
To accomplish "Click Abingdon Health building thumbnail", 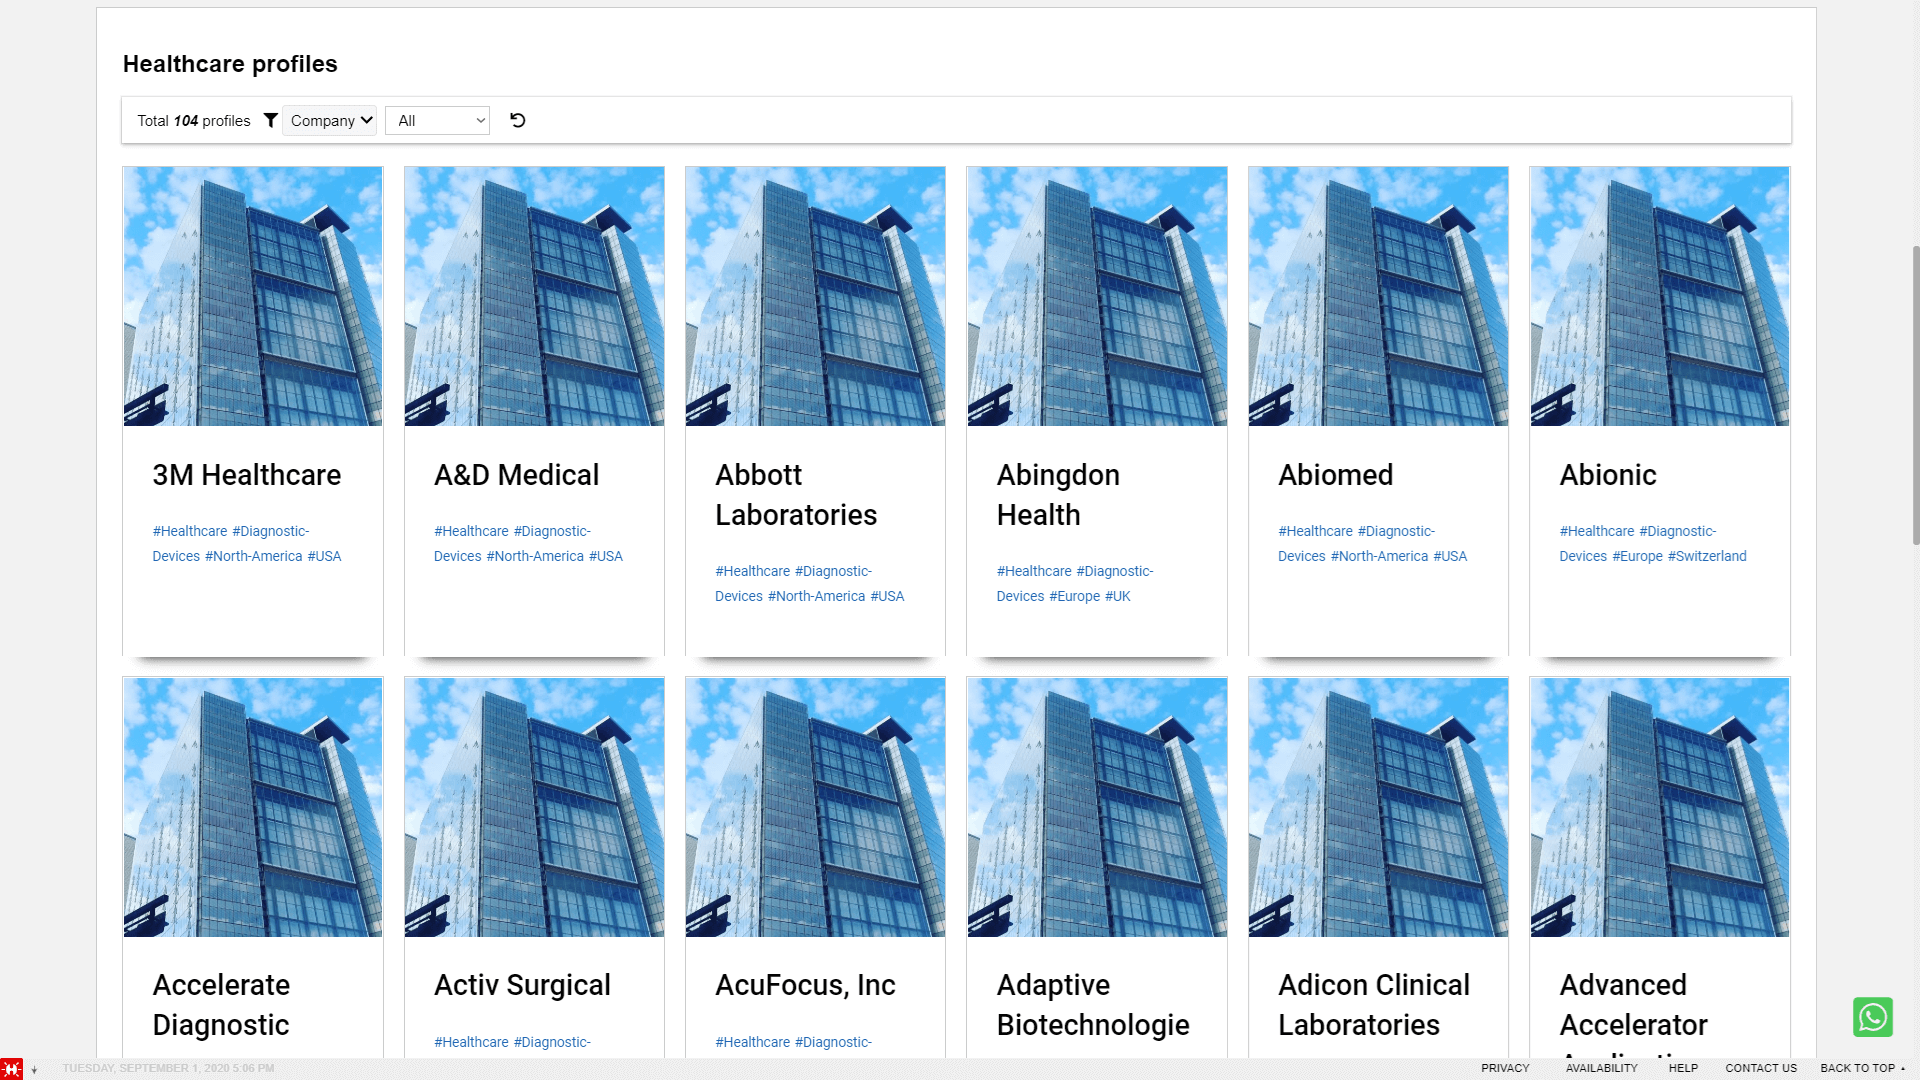I will 1097,296.
